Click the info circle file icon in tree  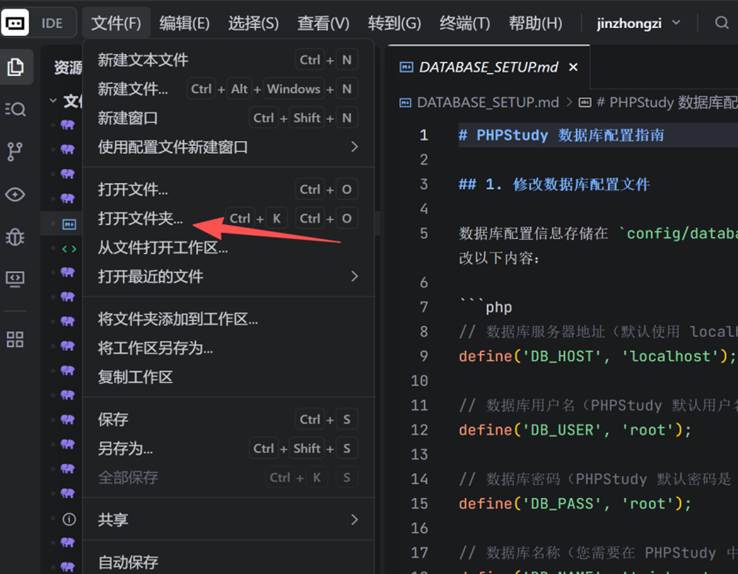[x=69, y=519]
